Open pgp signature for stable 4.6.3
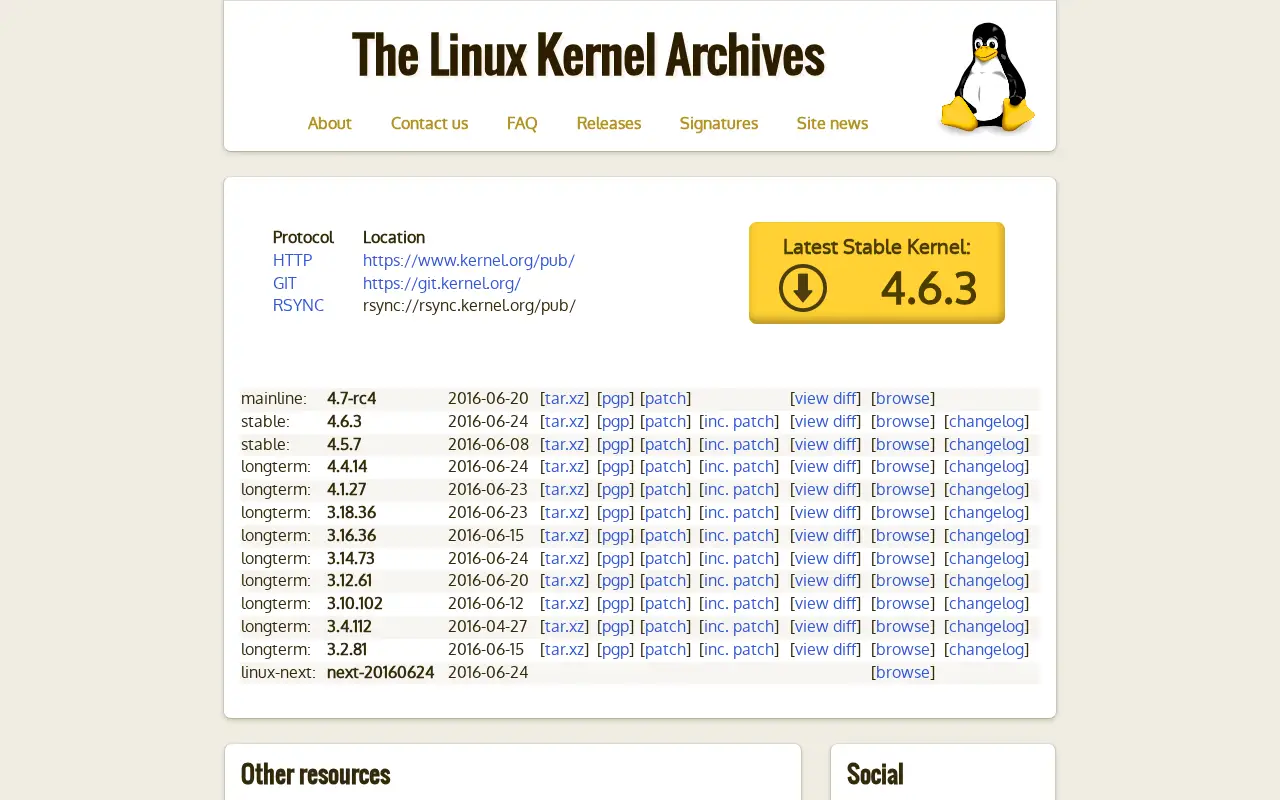 (x=615, y=421)
